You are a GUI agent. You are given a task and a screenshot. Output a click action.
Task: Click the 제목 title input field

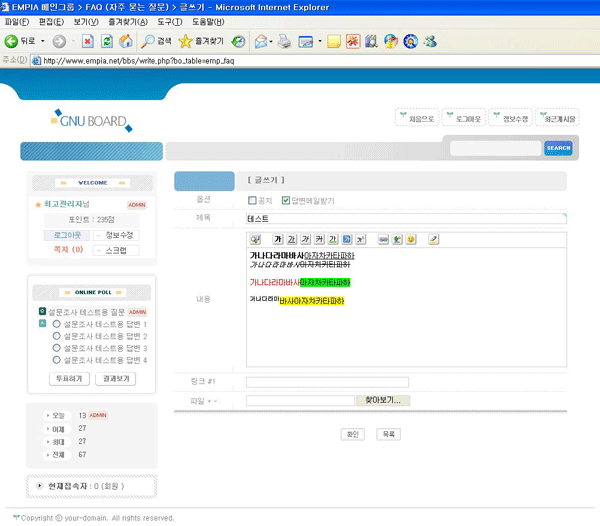tap(405, 217)
